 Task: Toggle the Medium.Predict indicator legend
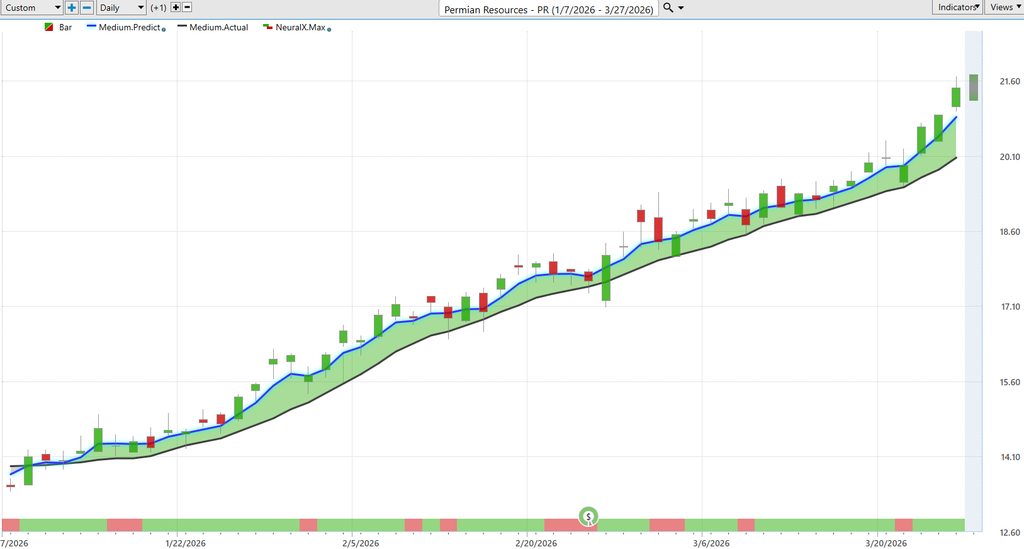pos(129,27)
